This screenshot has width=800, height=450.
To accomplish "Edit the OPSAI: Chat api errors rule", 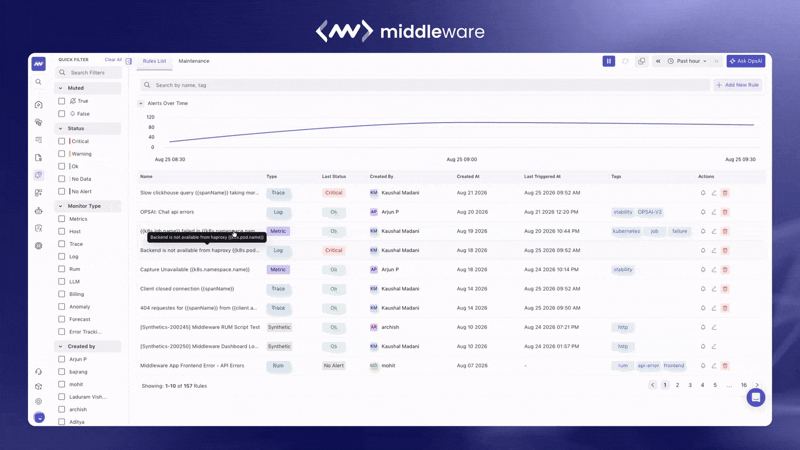I will click(714, 212).
